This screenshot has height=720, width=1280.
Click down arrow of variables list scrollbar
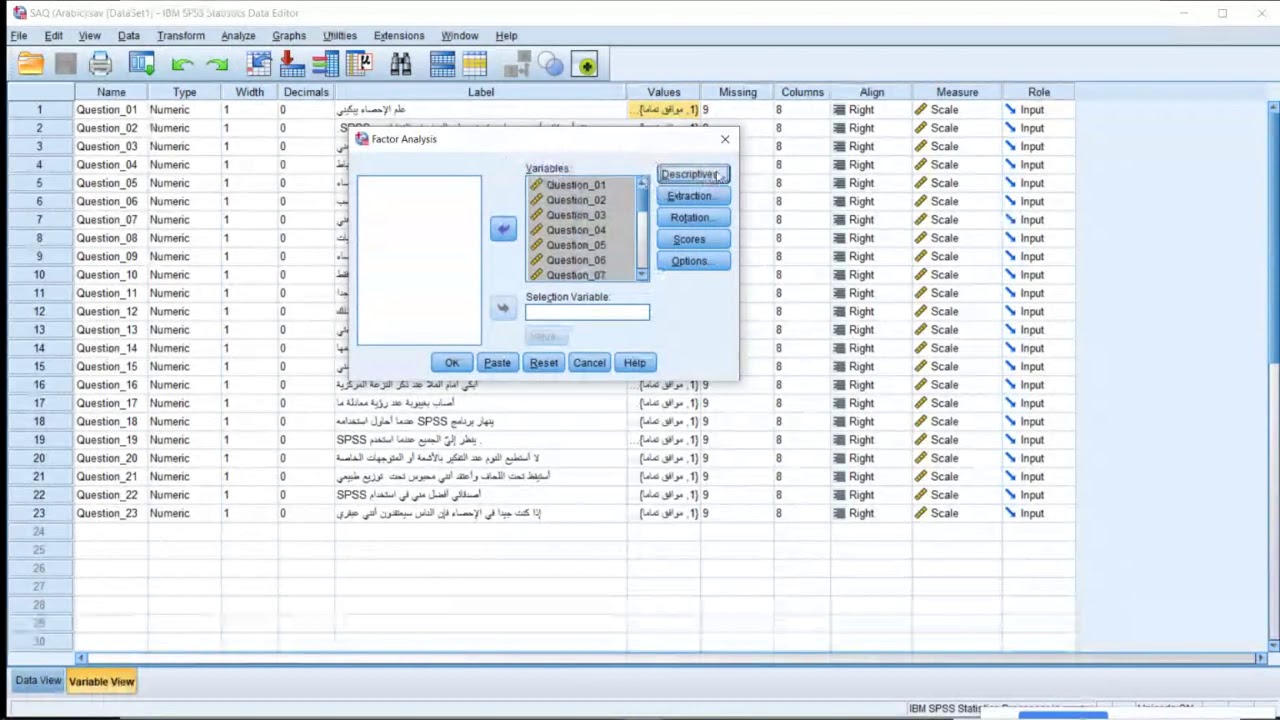pos(642,275)
